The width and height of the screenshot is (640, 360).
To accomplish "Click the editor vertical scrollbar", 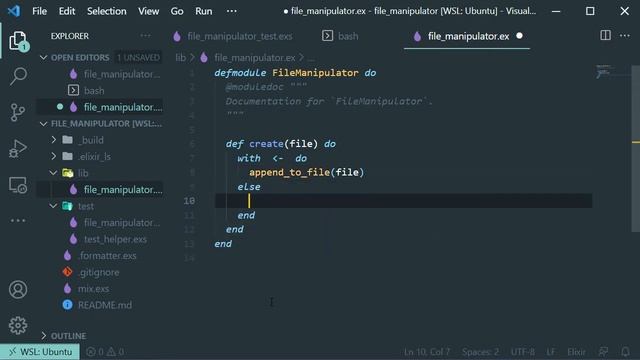I will tap(636, 149).
